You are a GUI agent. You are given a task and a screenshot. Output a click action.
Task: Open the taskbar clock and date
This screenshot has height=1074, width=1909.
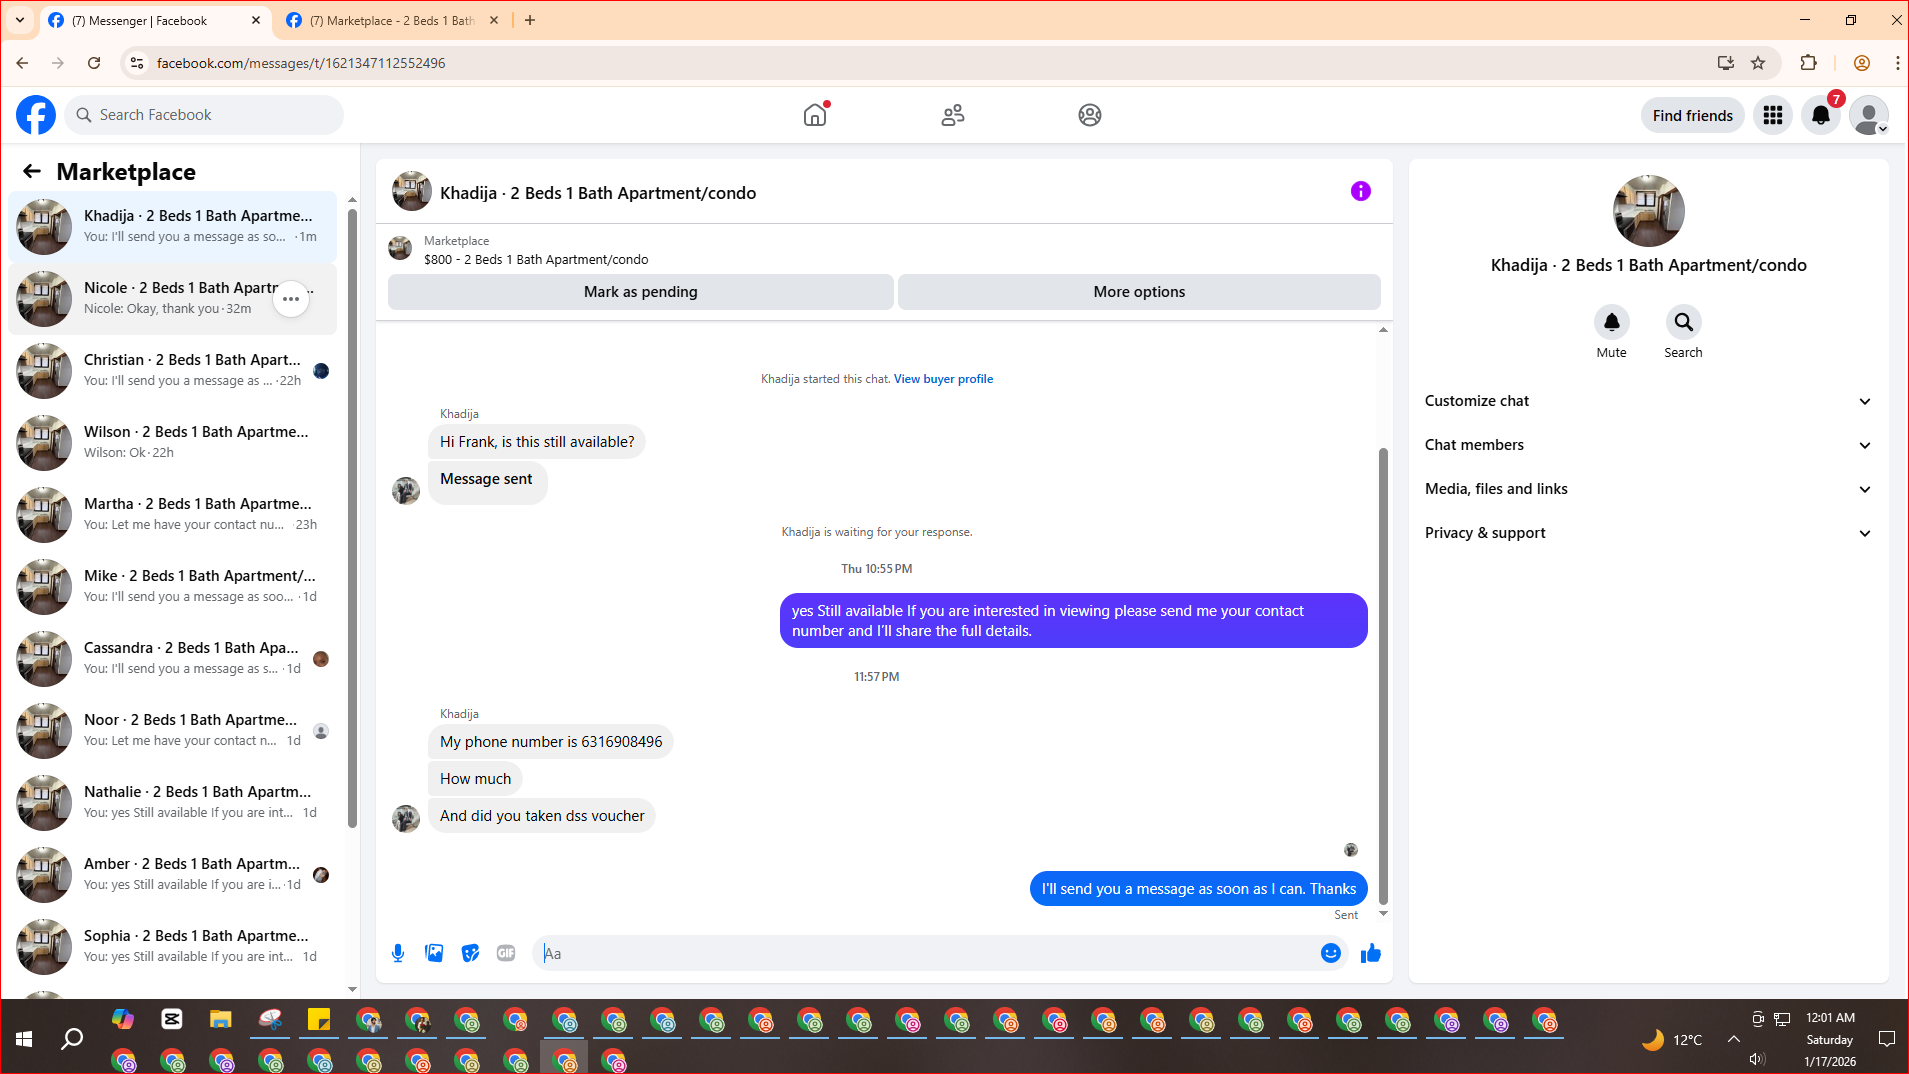click(1830, 1039)
